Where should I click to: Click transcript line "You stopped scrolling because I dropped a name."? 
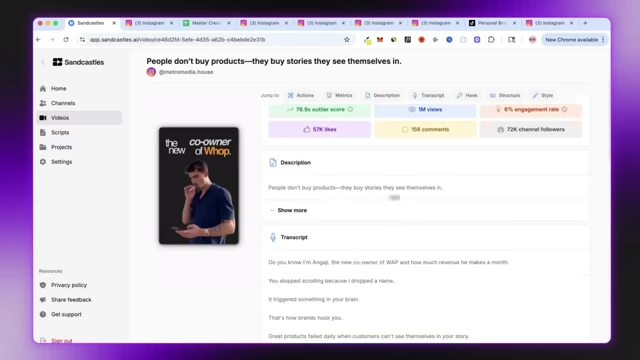[x=331, y=281]
